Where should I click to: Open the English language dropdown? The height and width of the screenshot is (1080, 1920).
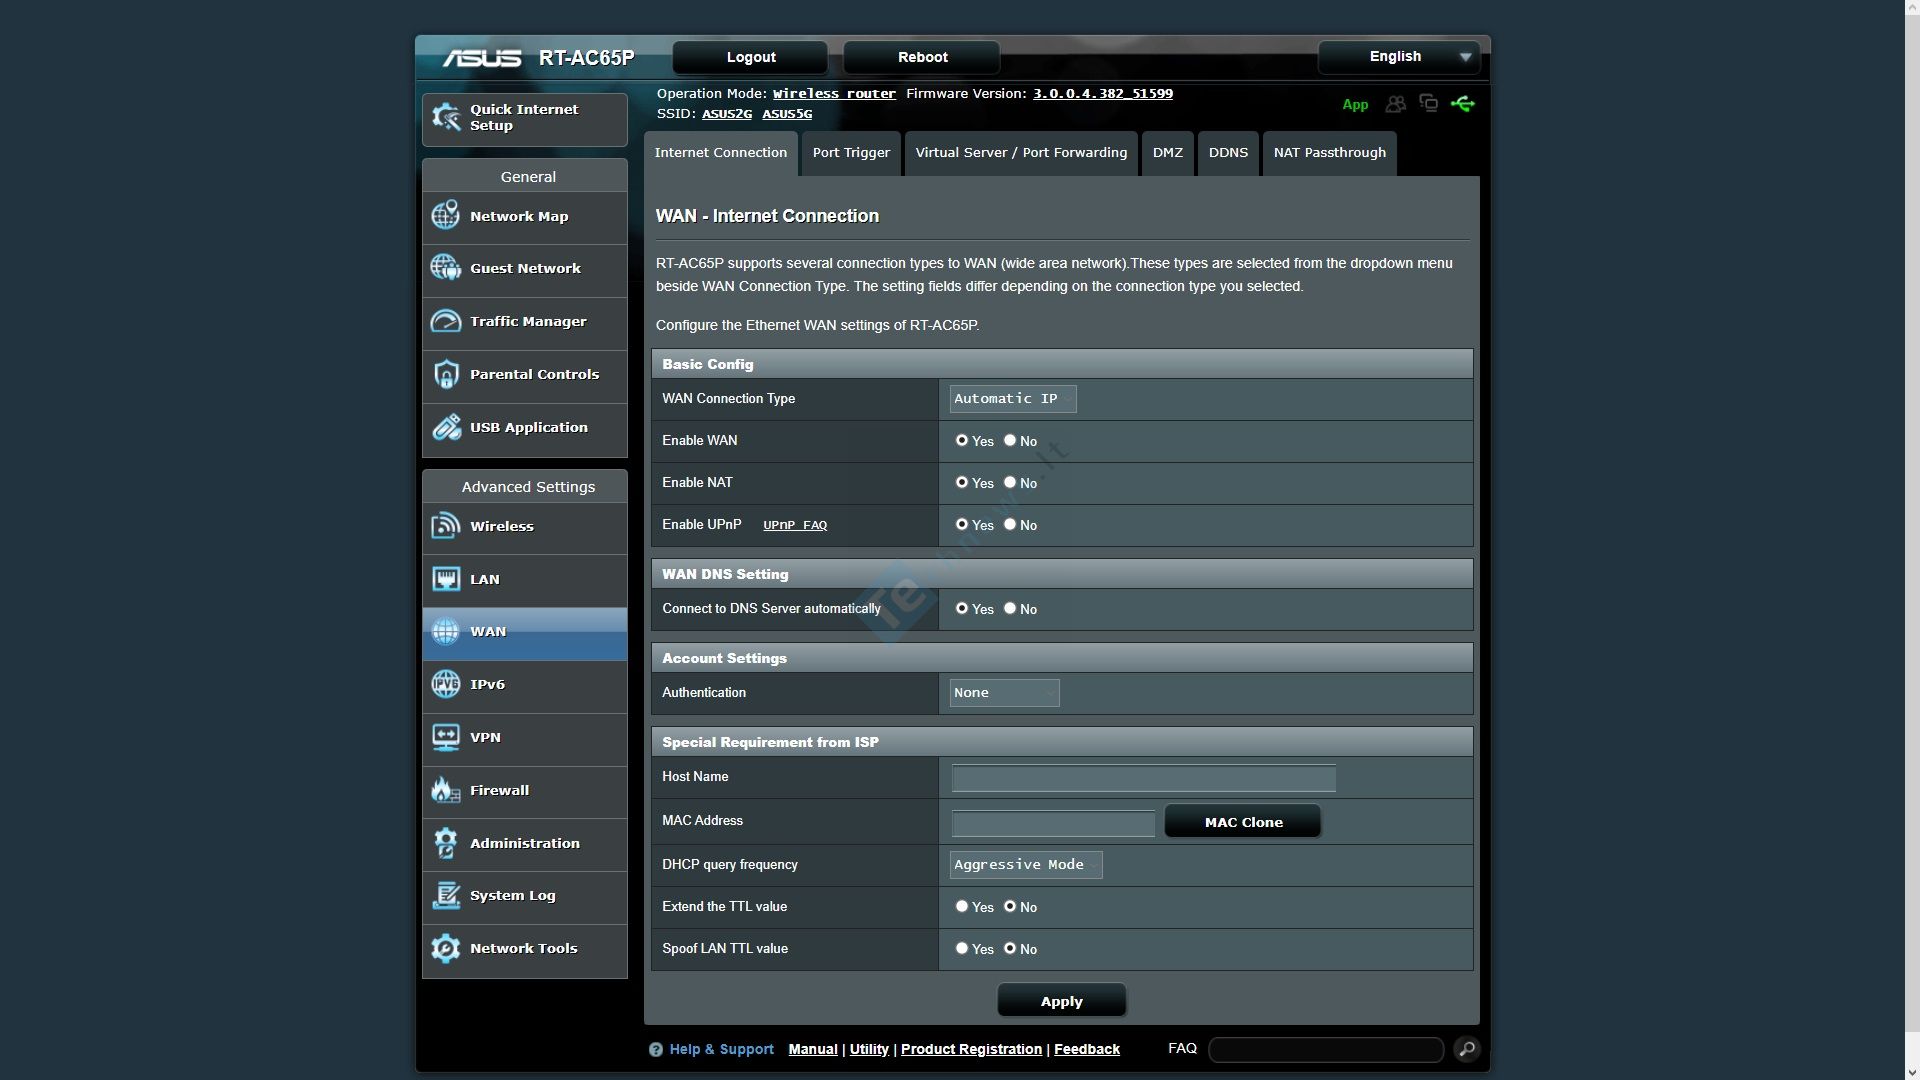pyautogui.click(x=1399, y=57)
